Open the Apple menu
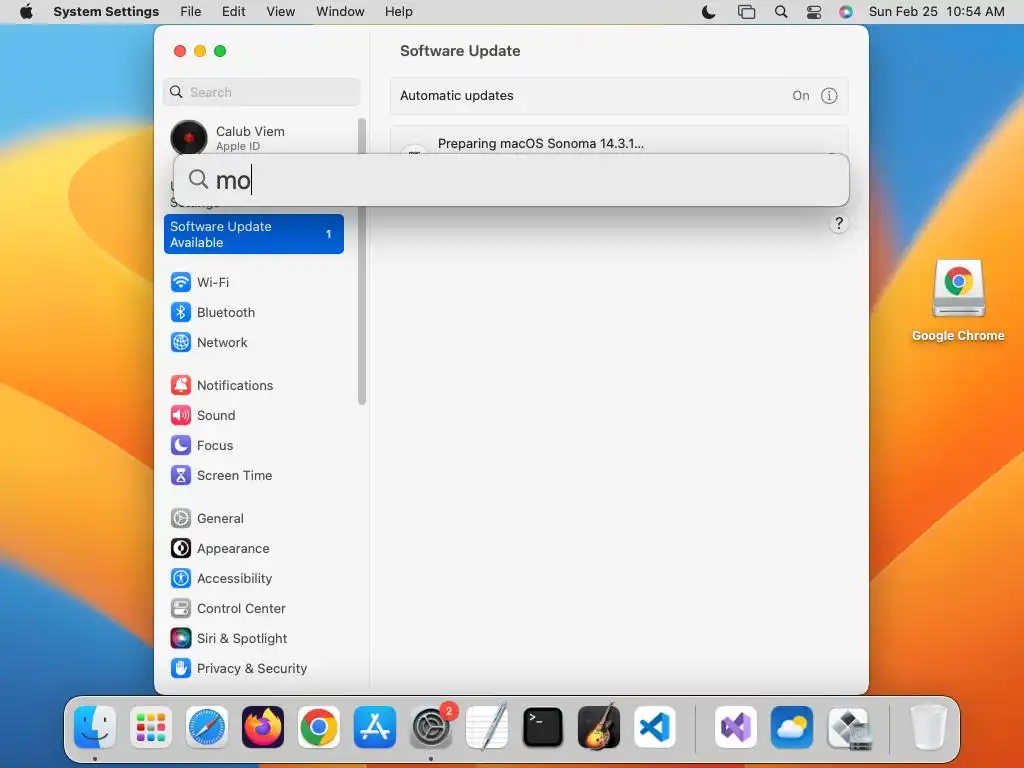 pyautogui.click(x=26, y=12)
